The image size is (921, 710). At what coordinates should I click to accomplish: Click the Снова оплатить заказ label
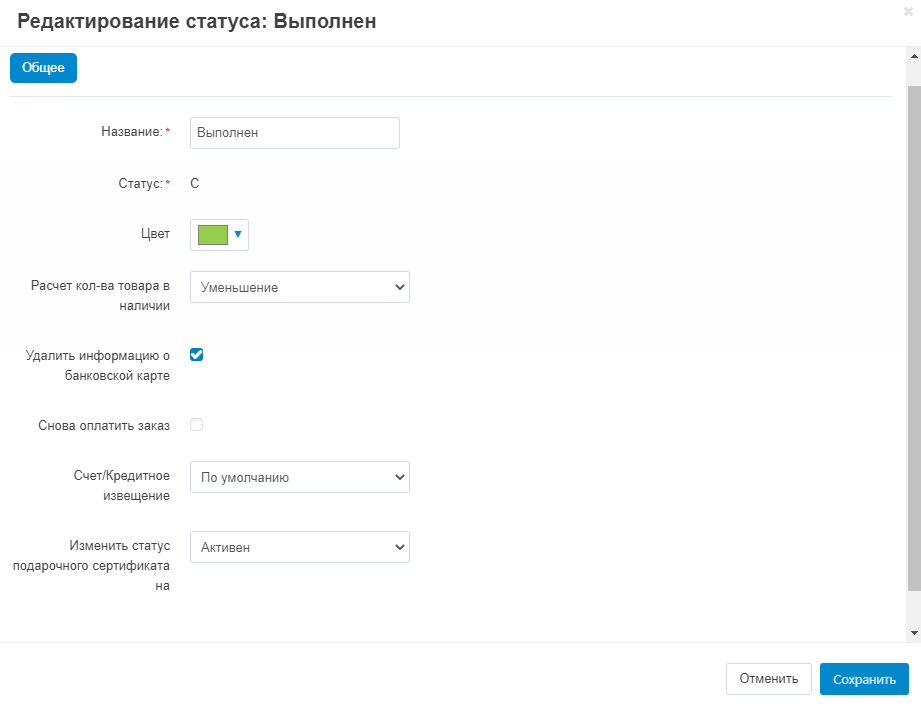tap(104, 425)
